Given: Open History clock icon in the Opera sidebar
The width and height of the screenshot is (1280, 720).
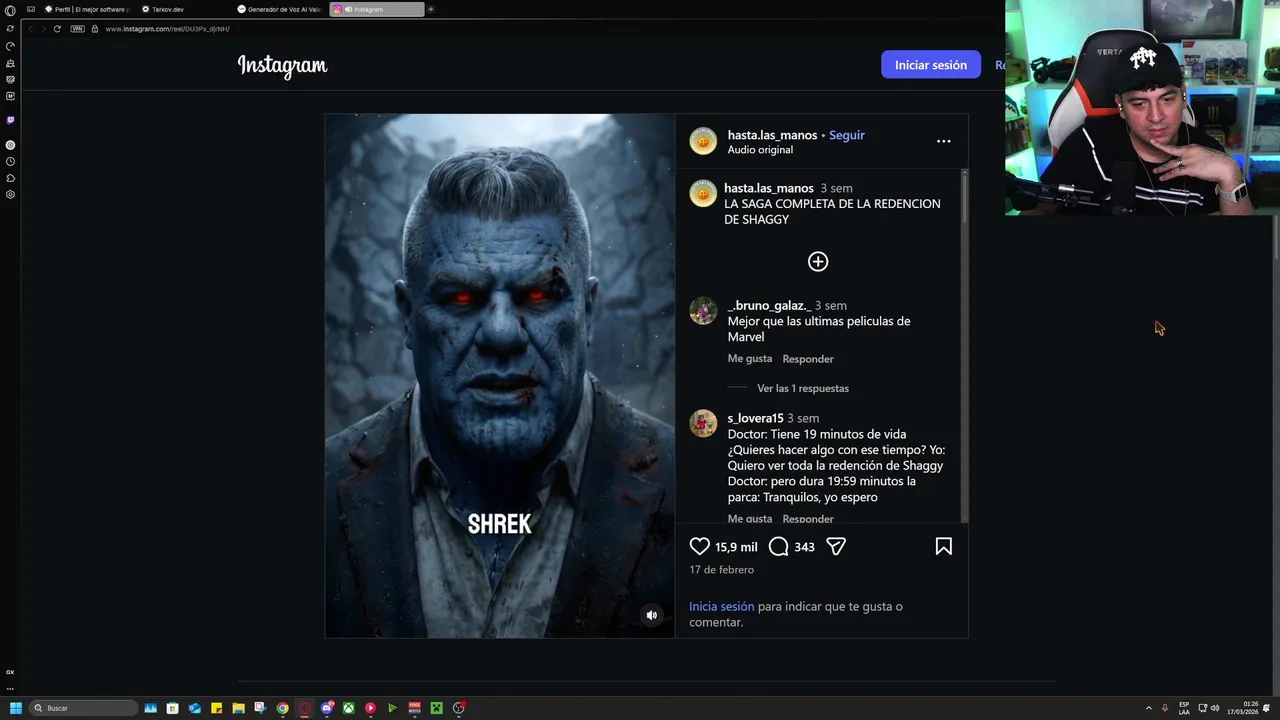Looking at the screenshot, I should 10,162.
